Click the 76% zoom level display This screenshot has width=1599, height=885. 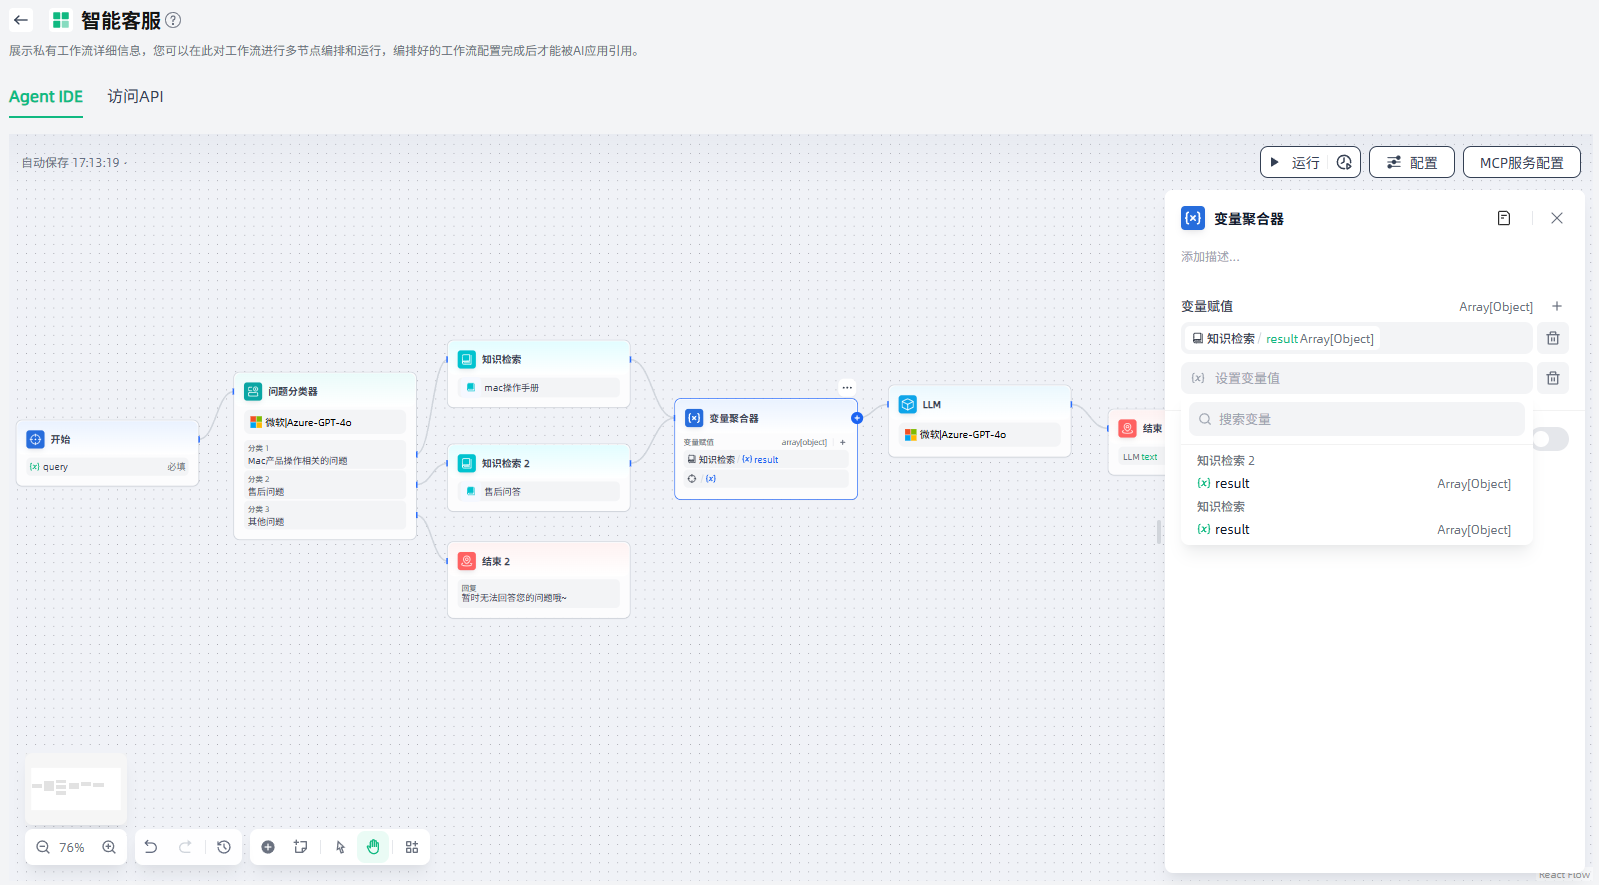[72, 847]
